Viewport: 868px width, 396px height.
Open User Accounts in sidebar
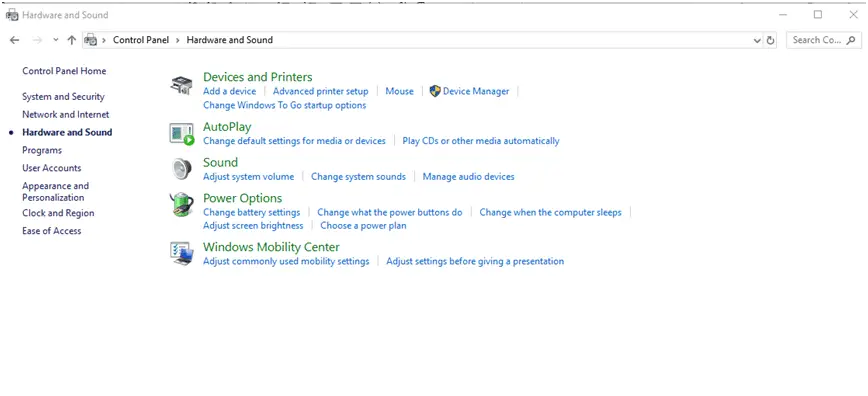pyautogui.click(x=51, y=168)
